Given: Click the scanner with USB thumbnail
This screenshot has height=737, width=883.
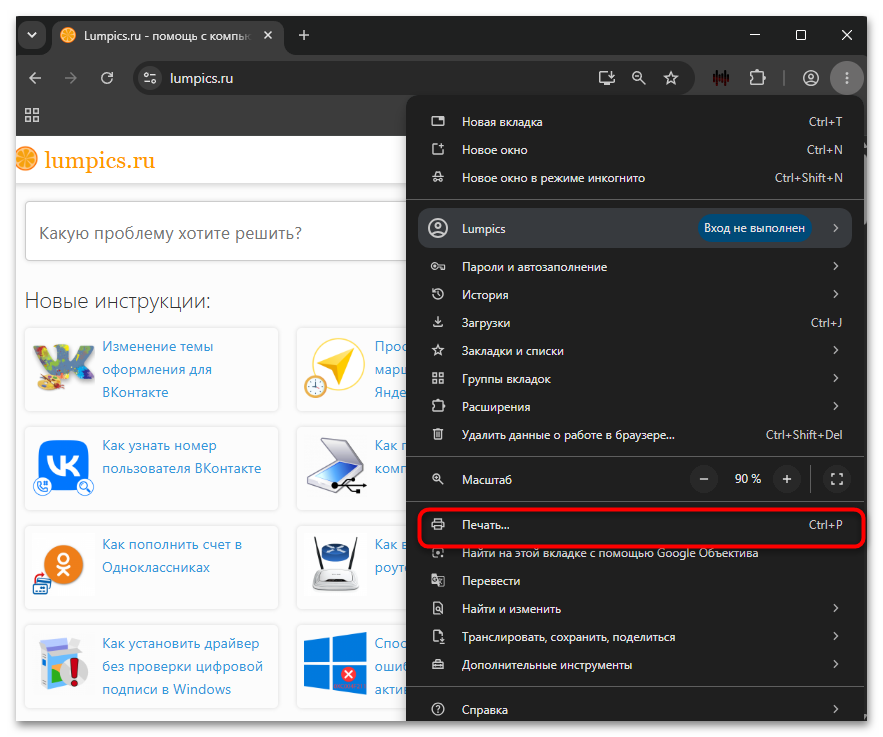Looking at the screenshot, I should pyautogui.click(x=337, y=465).
